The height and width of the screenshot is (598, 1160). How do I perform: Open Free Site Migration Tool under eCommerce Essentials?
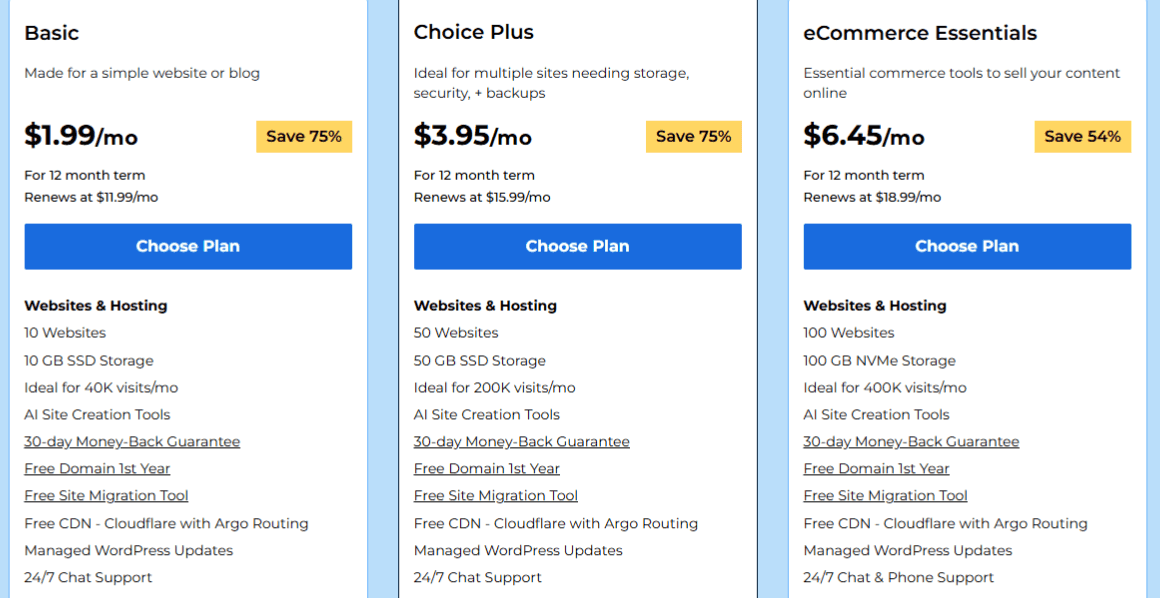tap(885, 496)
